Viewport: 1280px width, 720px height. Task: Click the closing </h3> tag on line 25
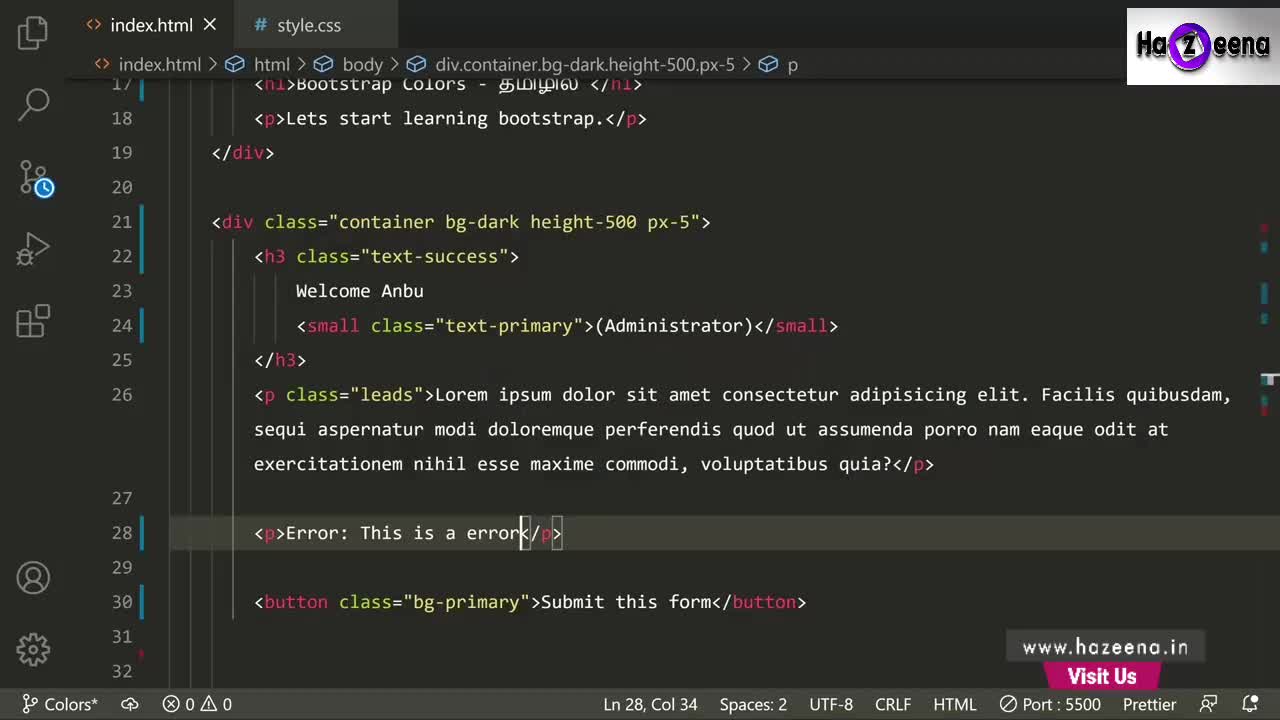point(280,360)
